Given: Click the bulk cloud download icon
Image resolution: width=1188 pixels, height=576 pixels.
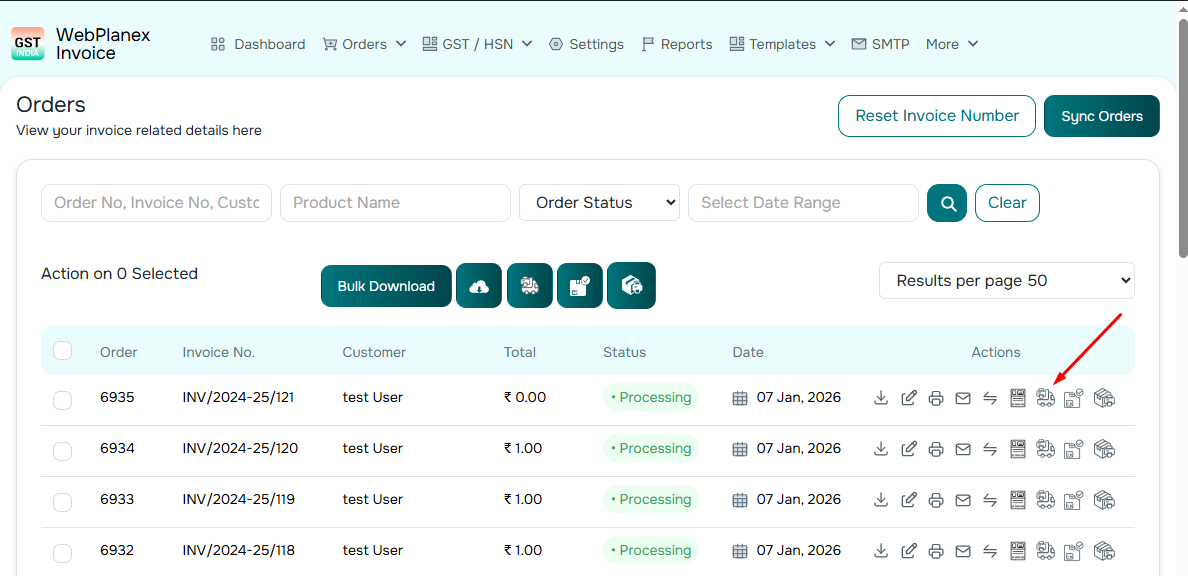Looking at the screenshot, I should pos(479,286).
